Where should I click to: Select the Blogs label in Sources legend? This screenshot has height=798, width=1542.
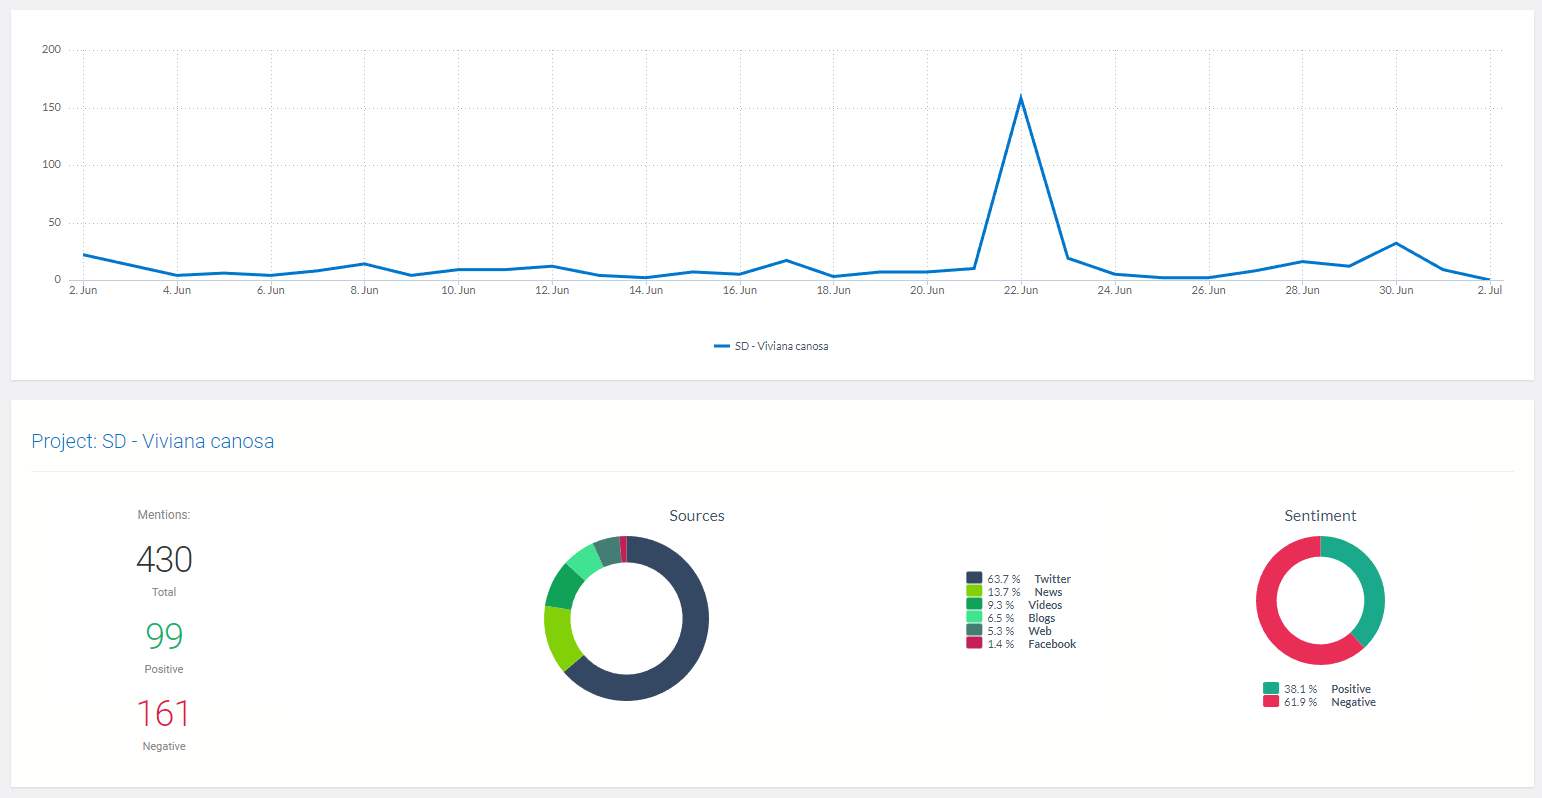(x=1041, y=618)
